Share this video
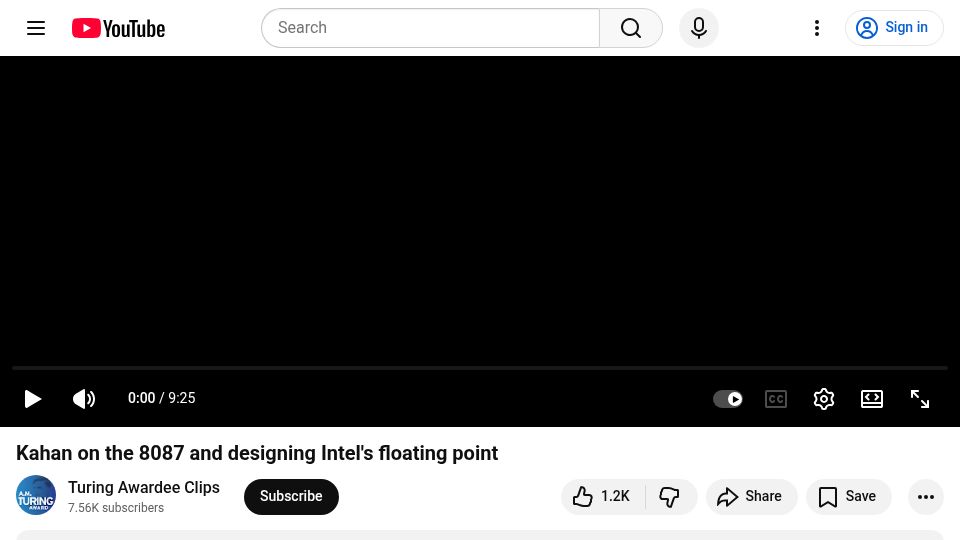The height and width of the screenshot is (540, 960). (751, 497)
